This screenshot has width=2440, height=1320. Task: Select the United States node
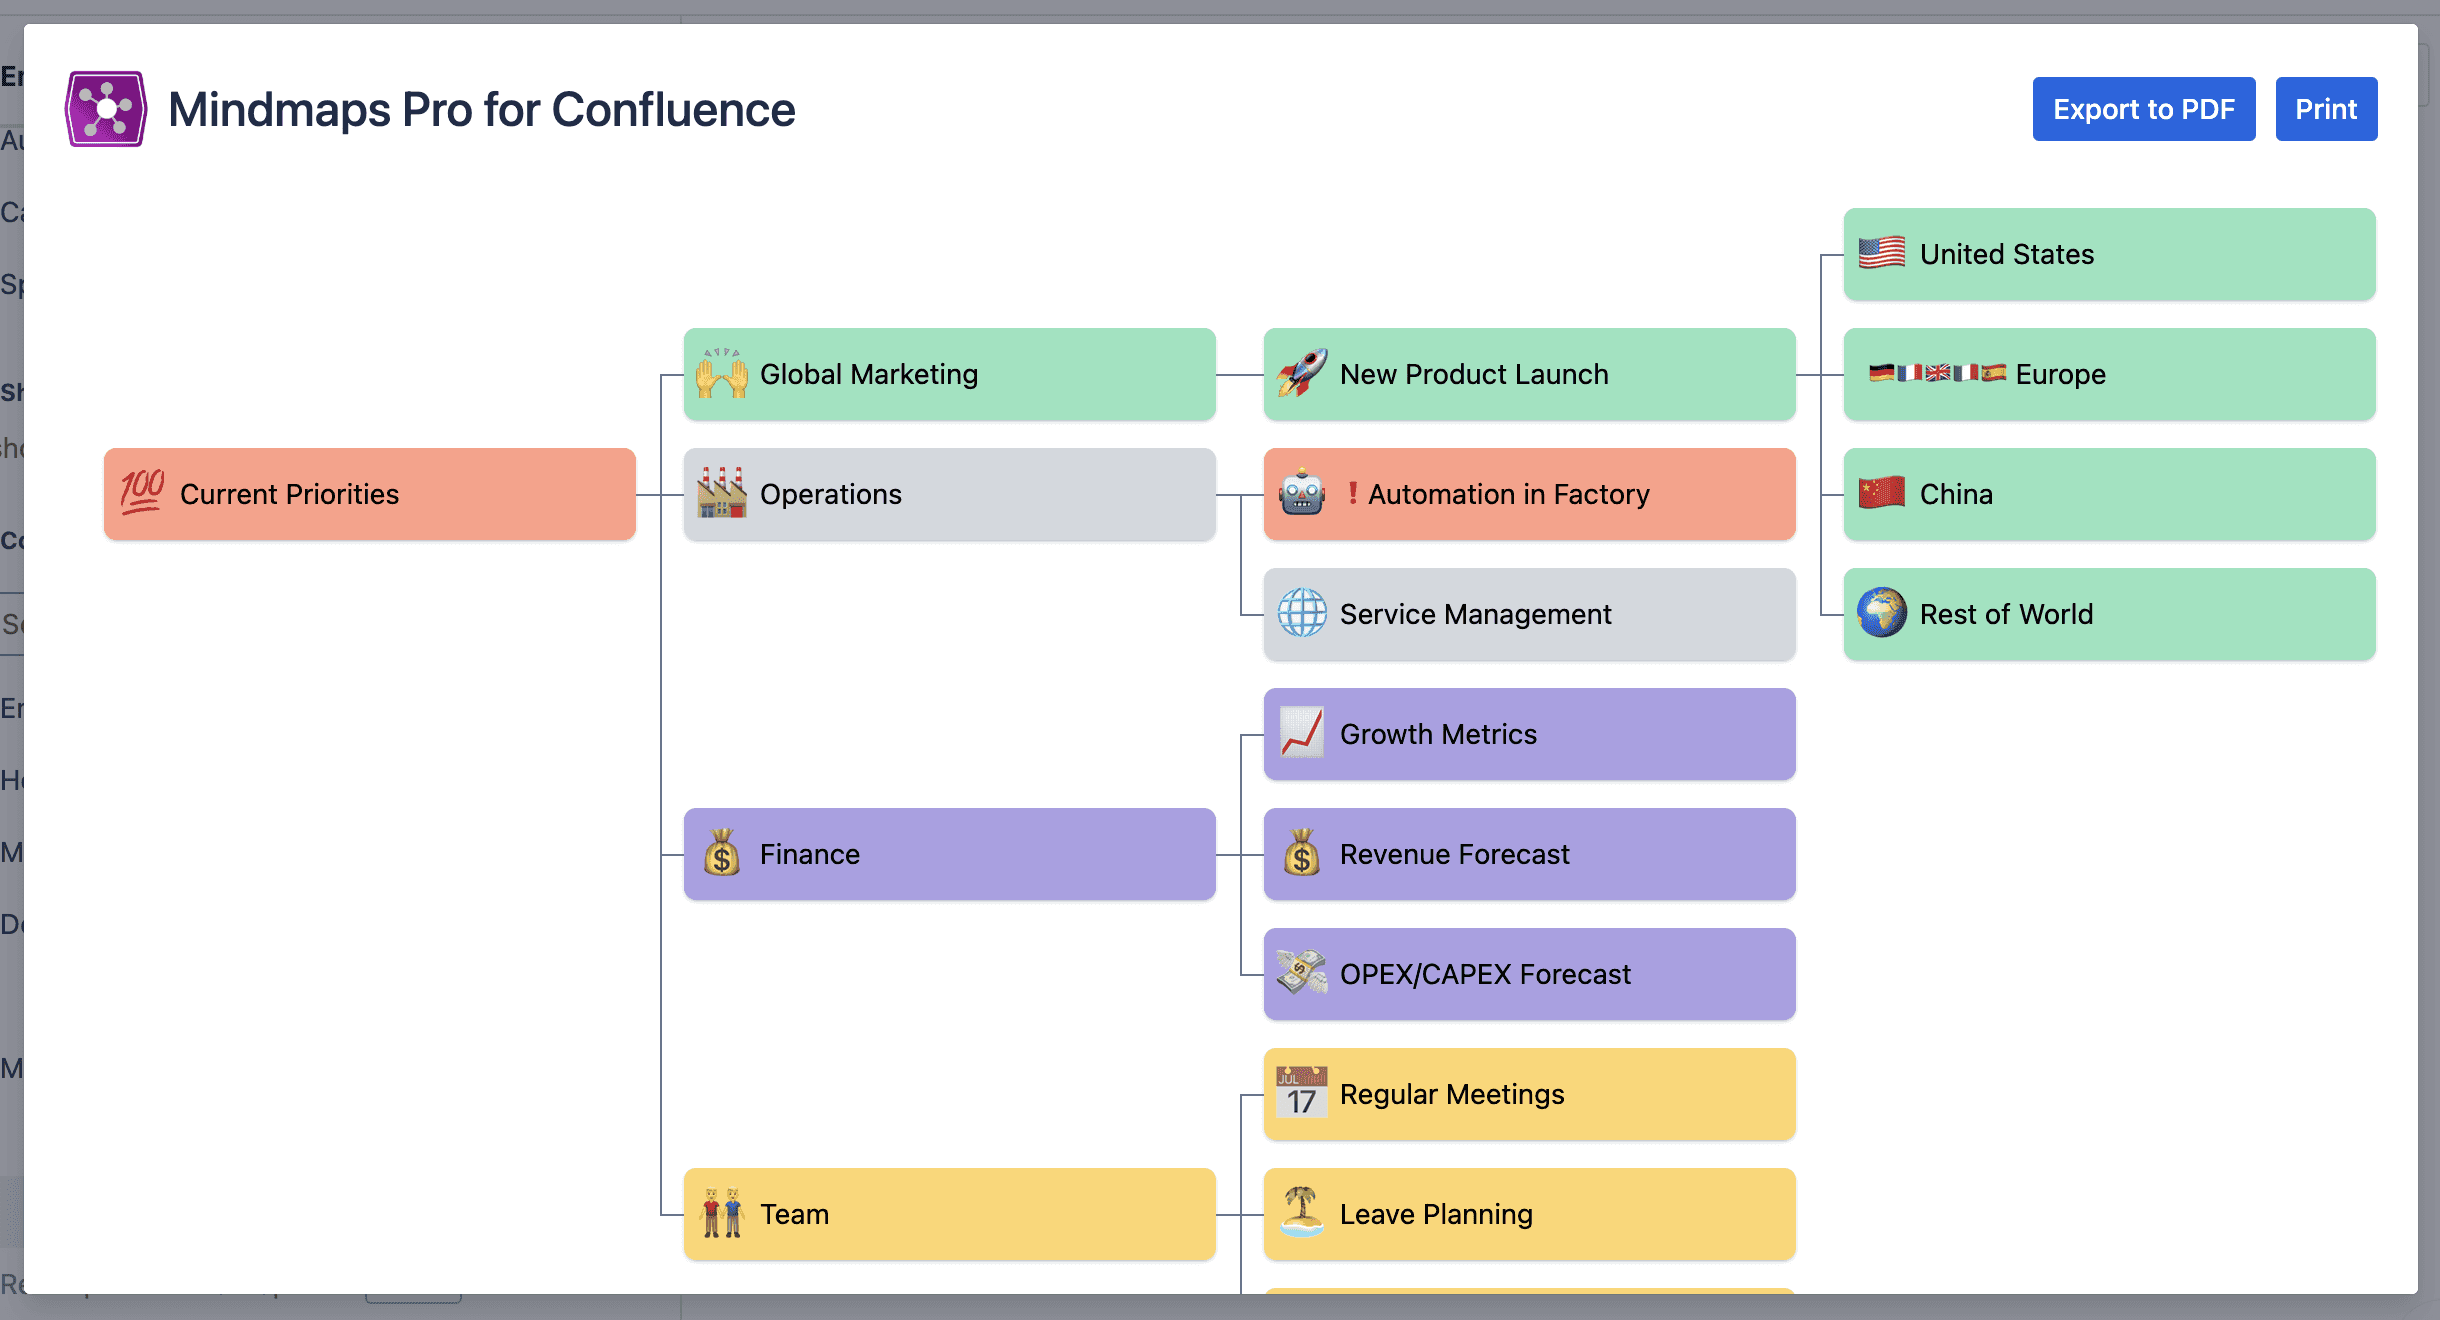click(x=2110, y=254)
